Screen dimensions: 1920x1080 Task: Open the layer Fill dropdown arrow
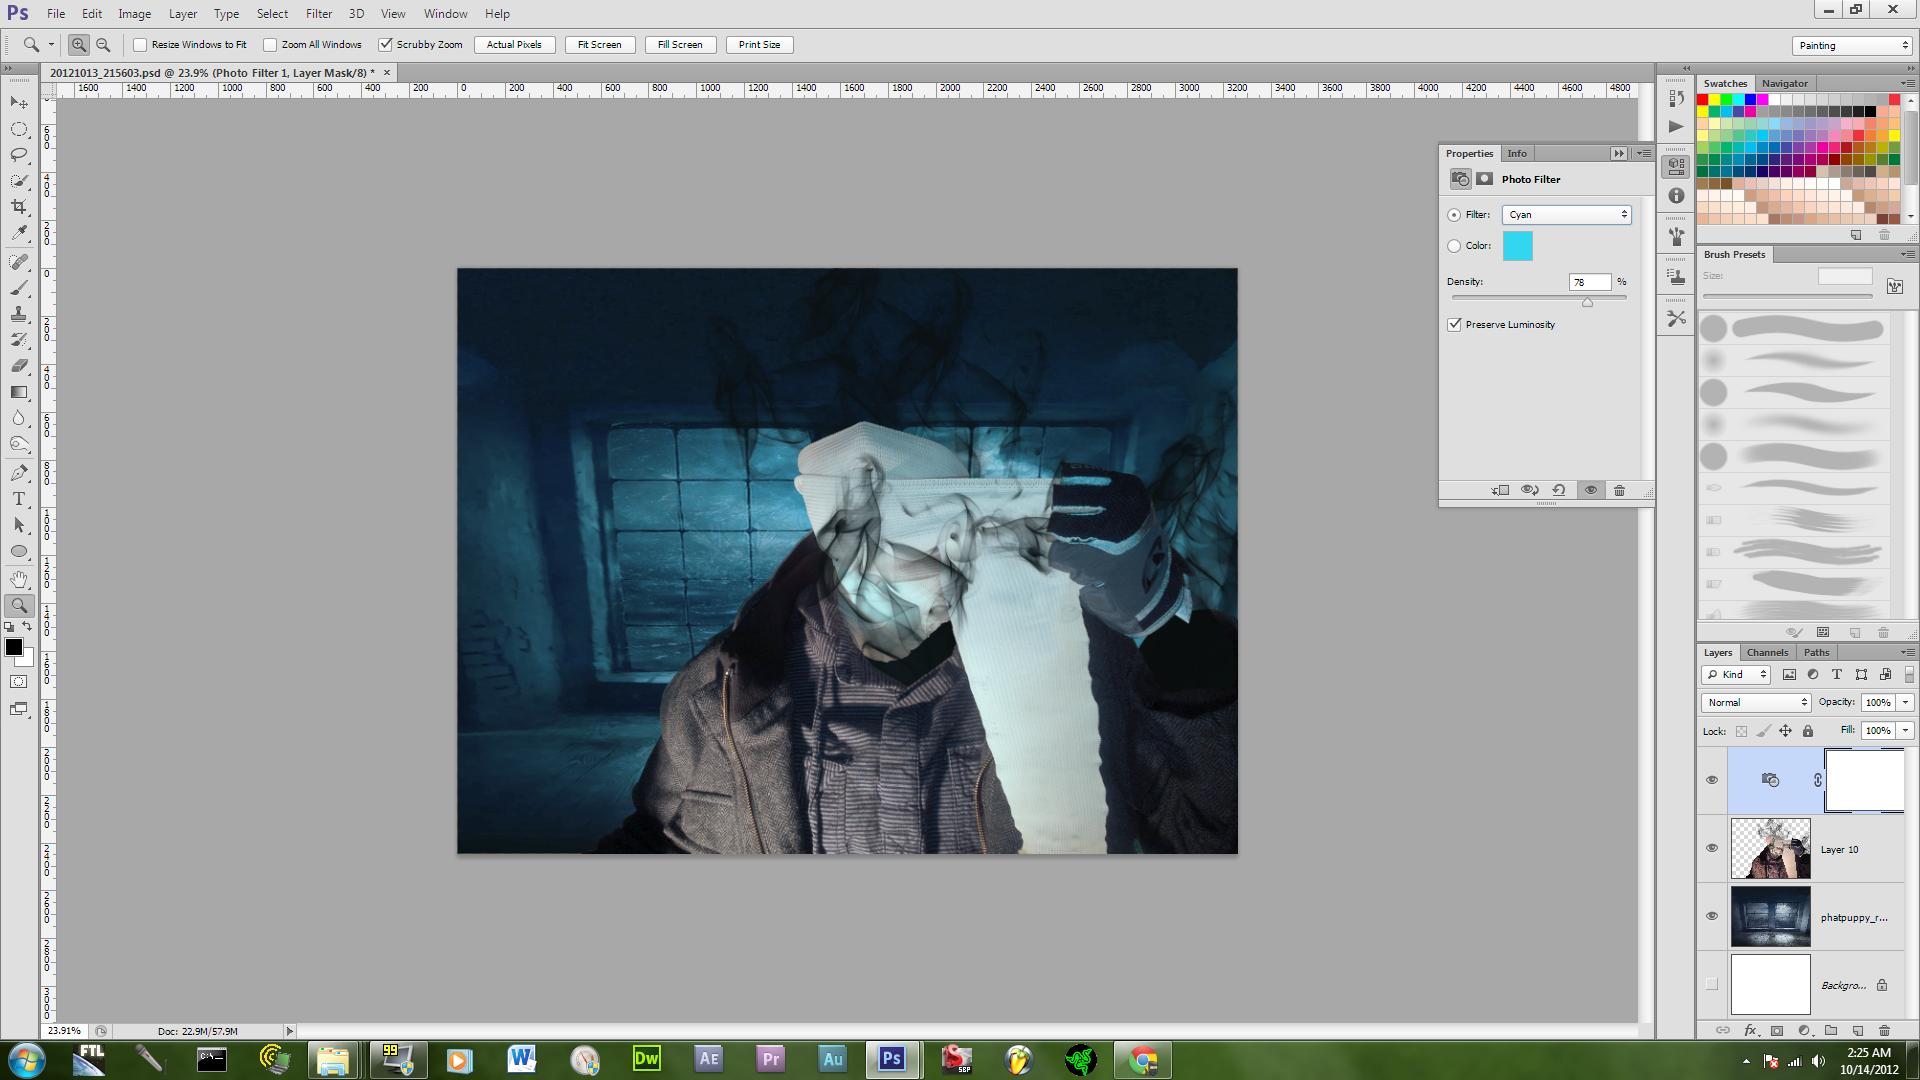(x=1906, y=730)
